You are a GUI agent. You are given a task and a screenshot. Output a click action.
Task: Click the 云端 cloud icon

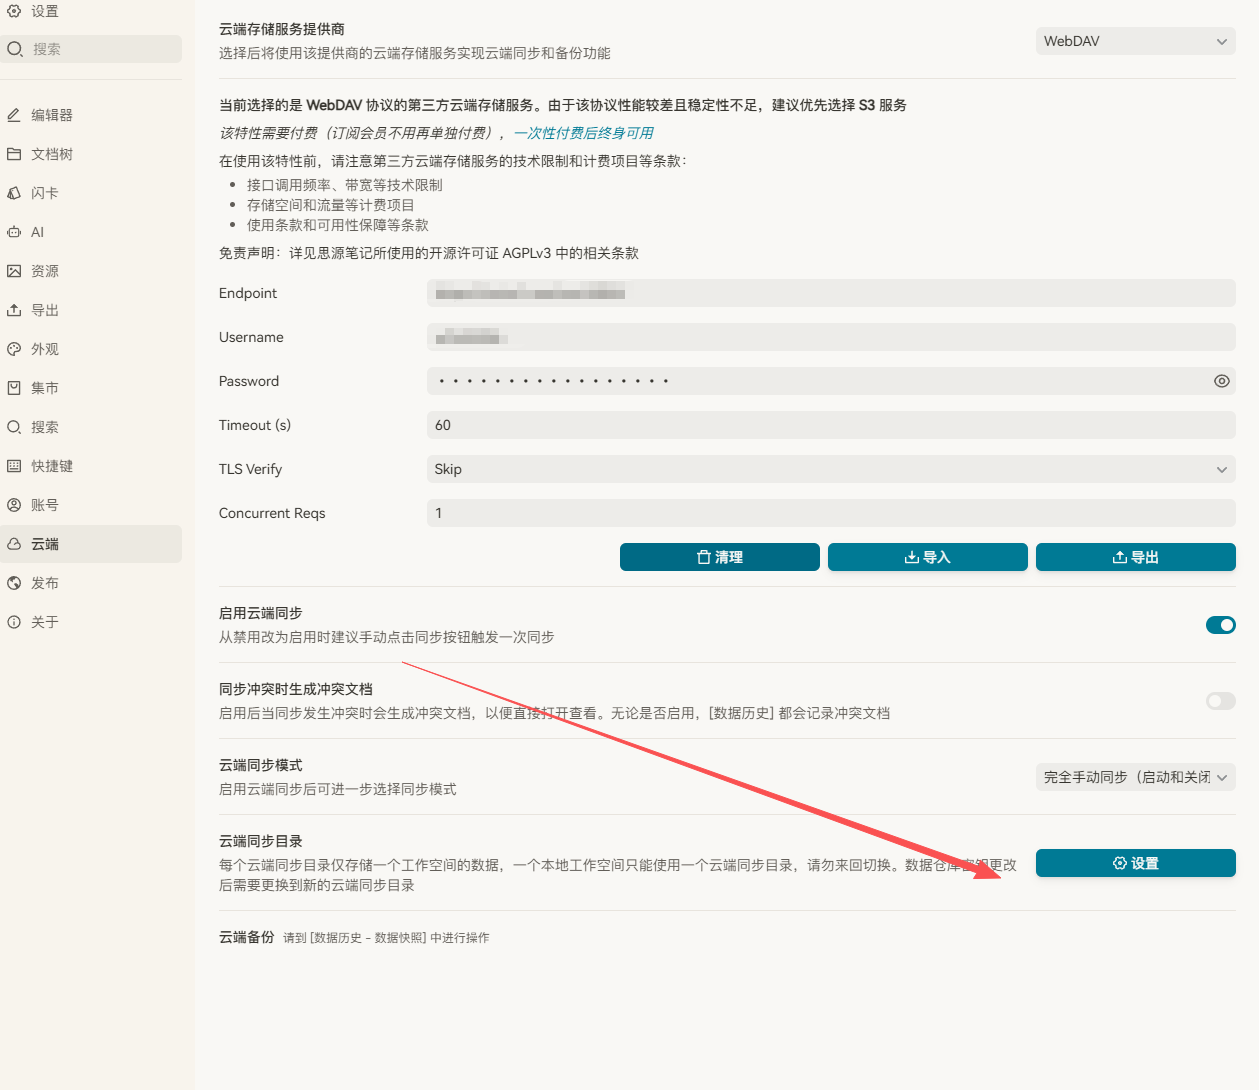[x=14, y=544]
